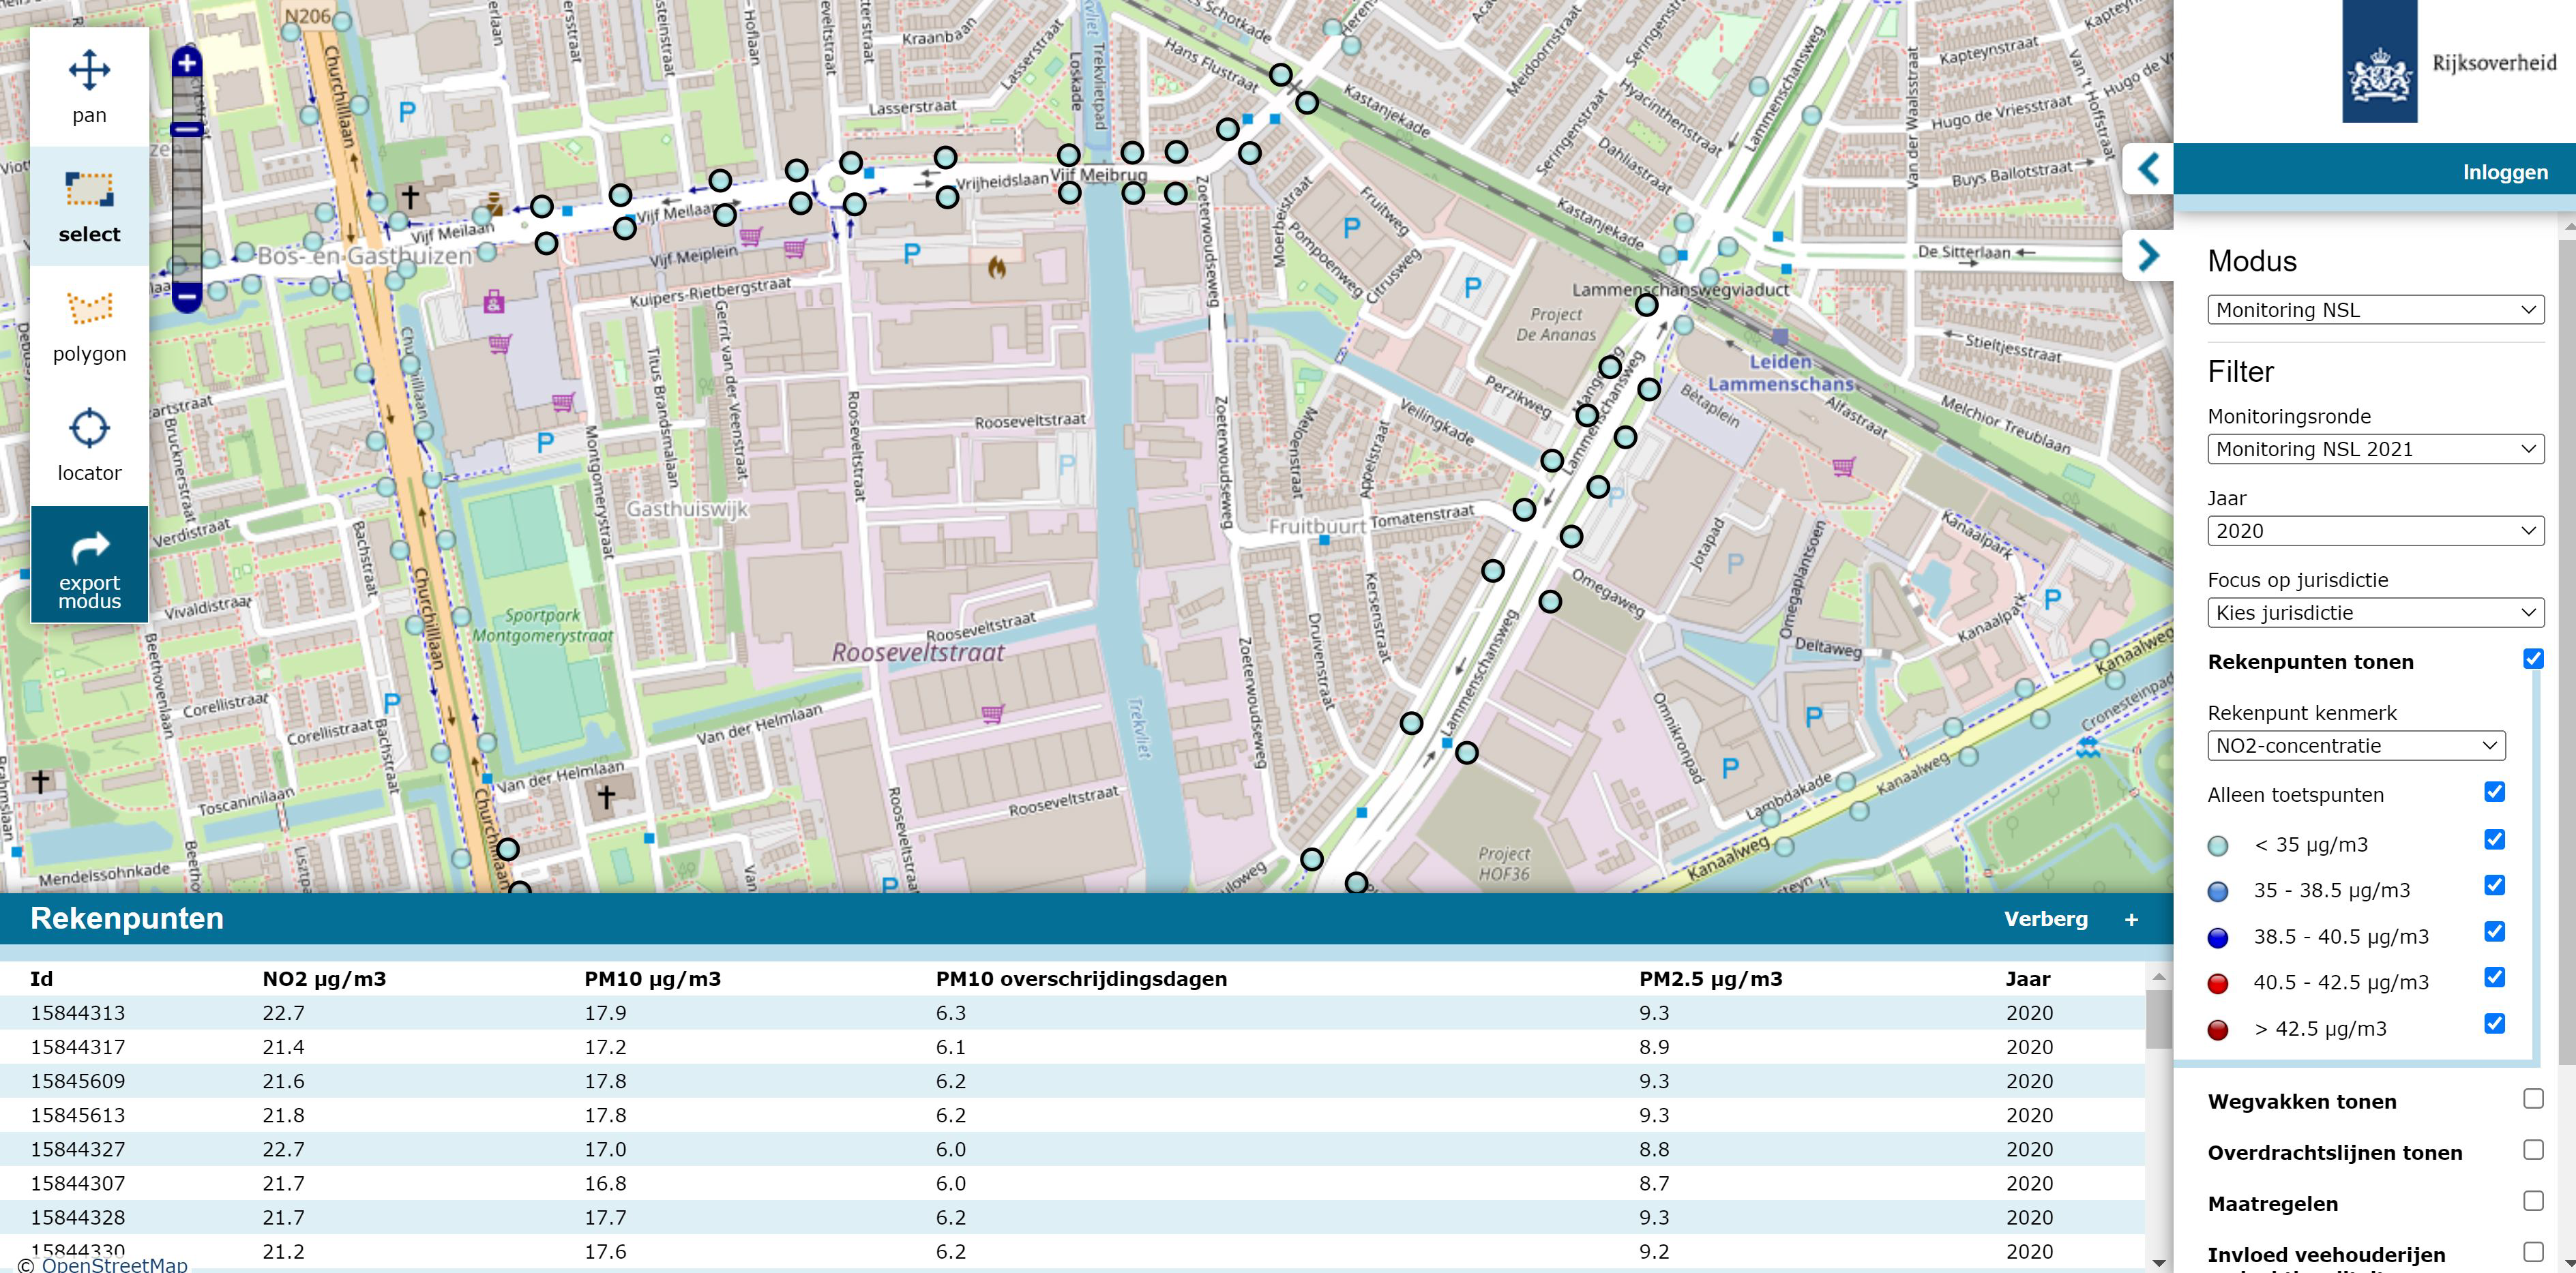Uncheck the 35 - 38.5 µg/m3 checkbox
The width and height of the screenshot is (2576, 1273).
pyautogui.click(x=2494, y=885)
